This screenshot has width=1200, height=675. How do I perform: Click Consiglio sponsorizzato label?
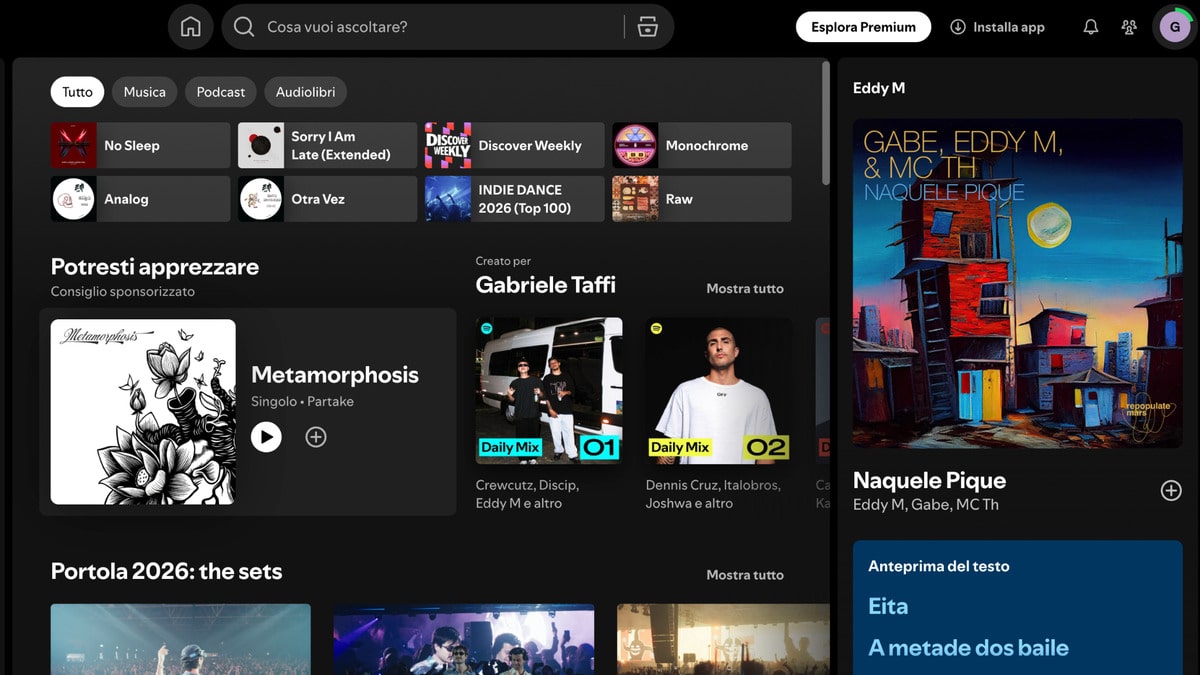point(123,292)
